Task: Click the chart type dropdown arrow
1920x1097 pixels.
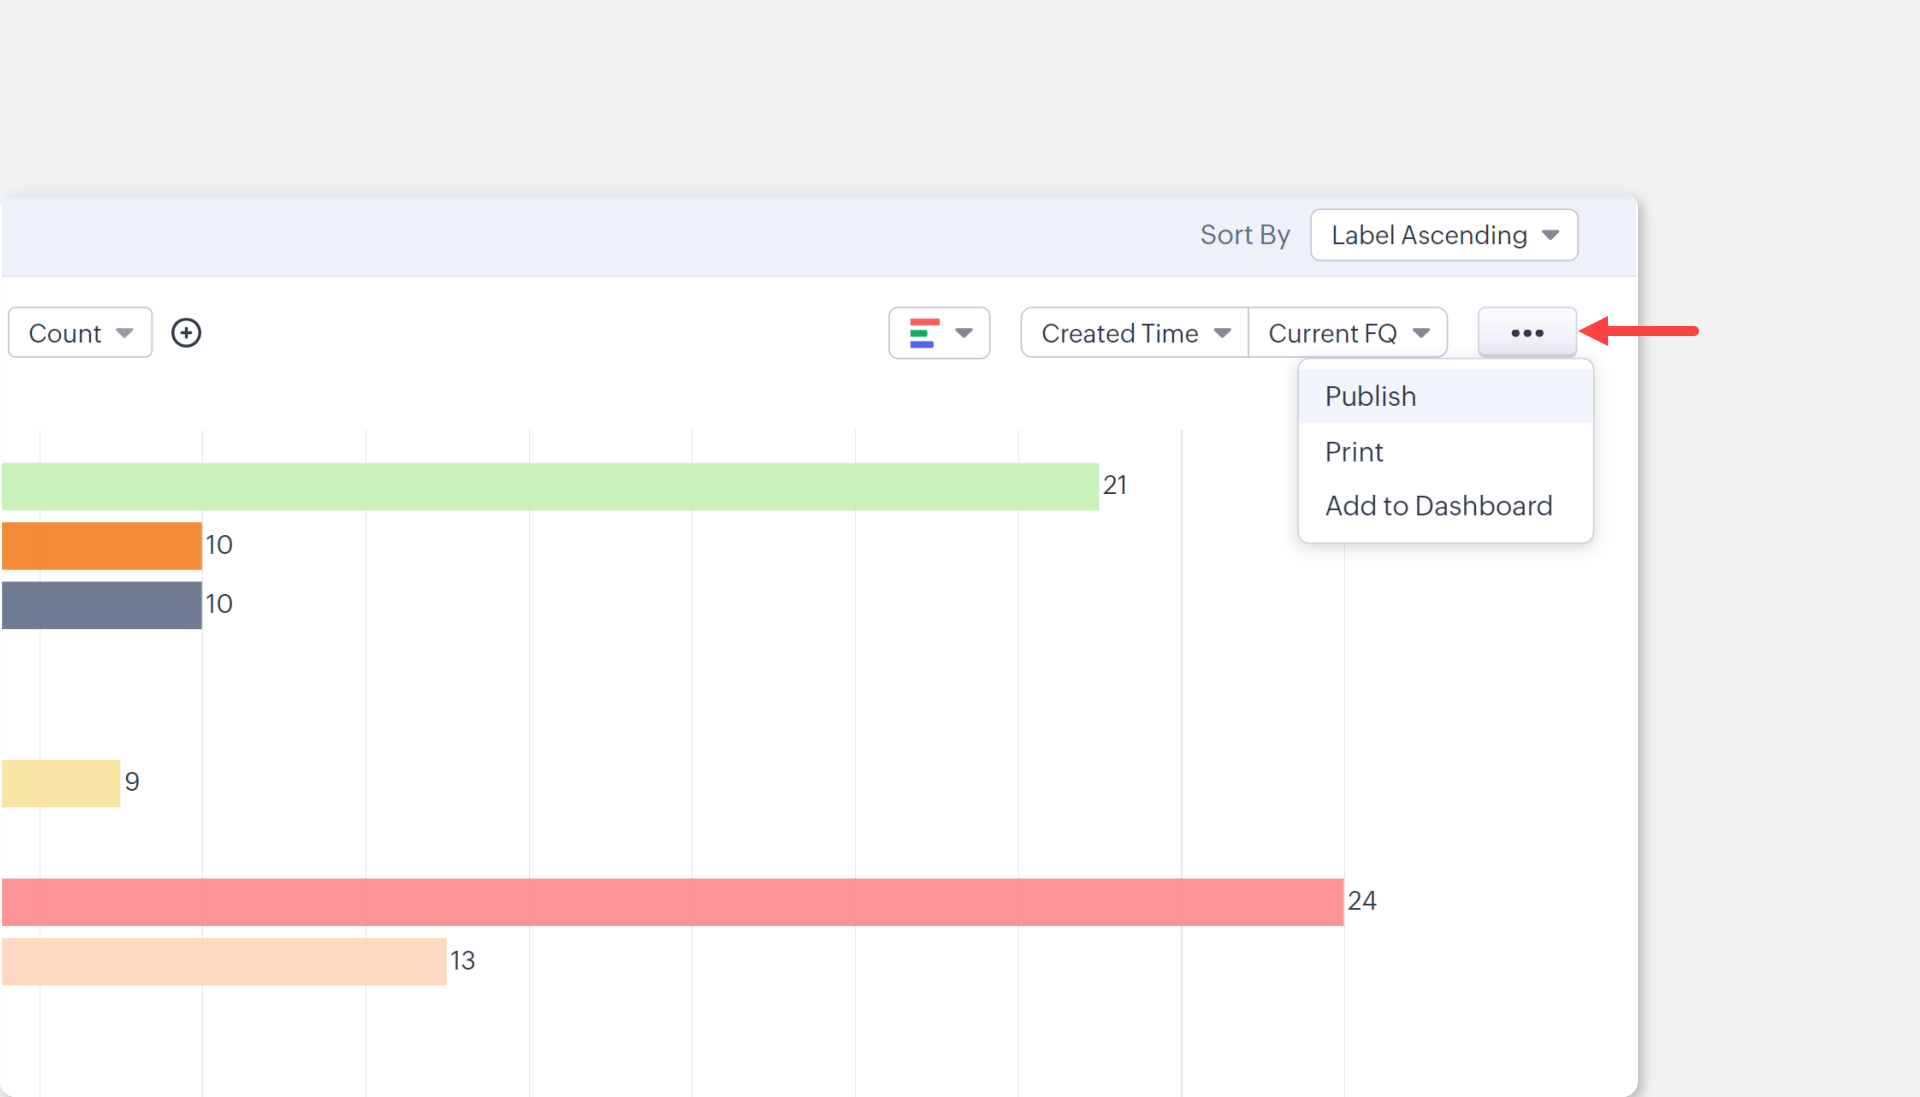Action: 964,333
